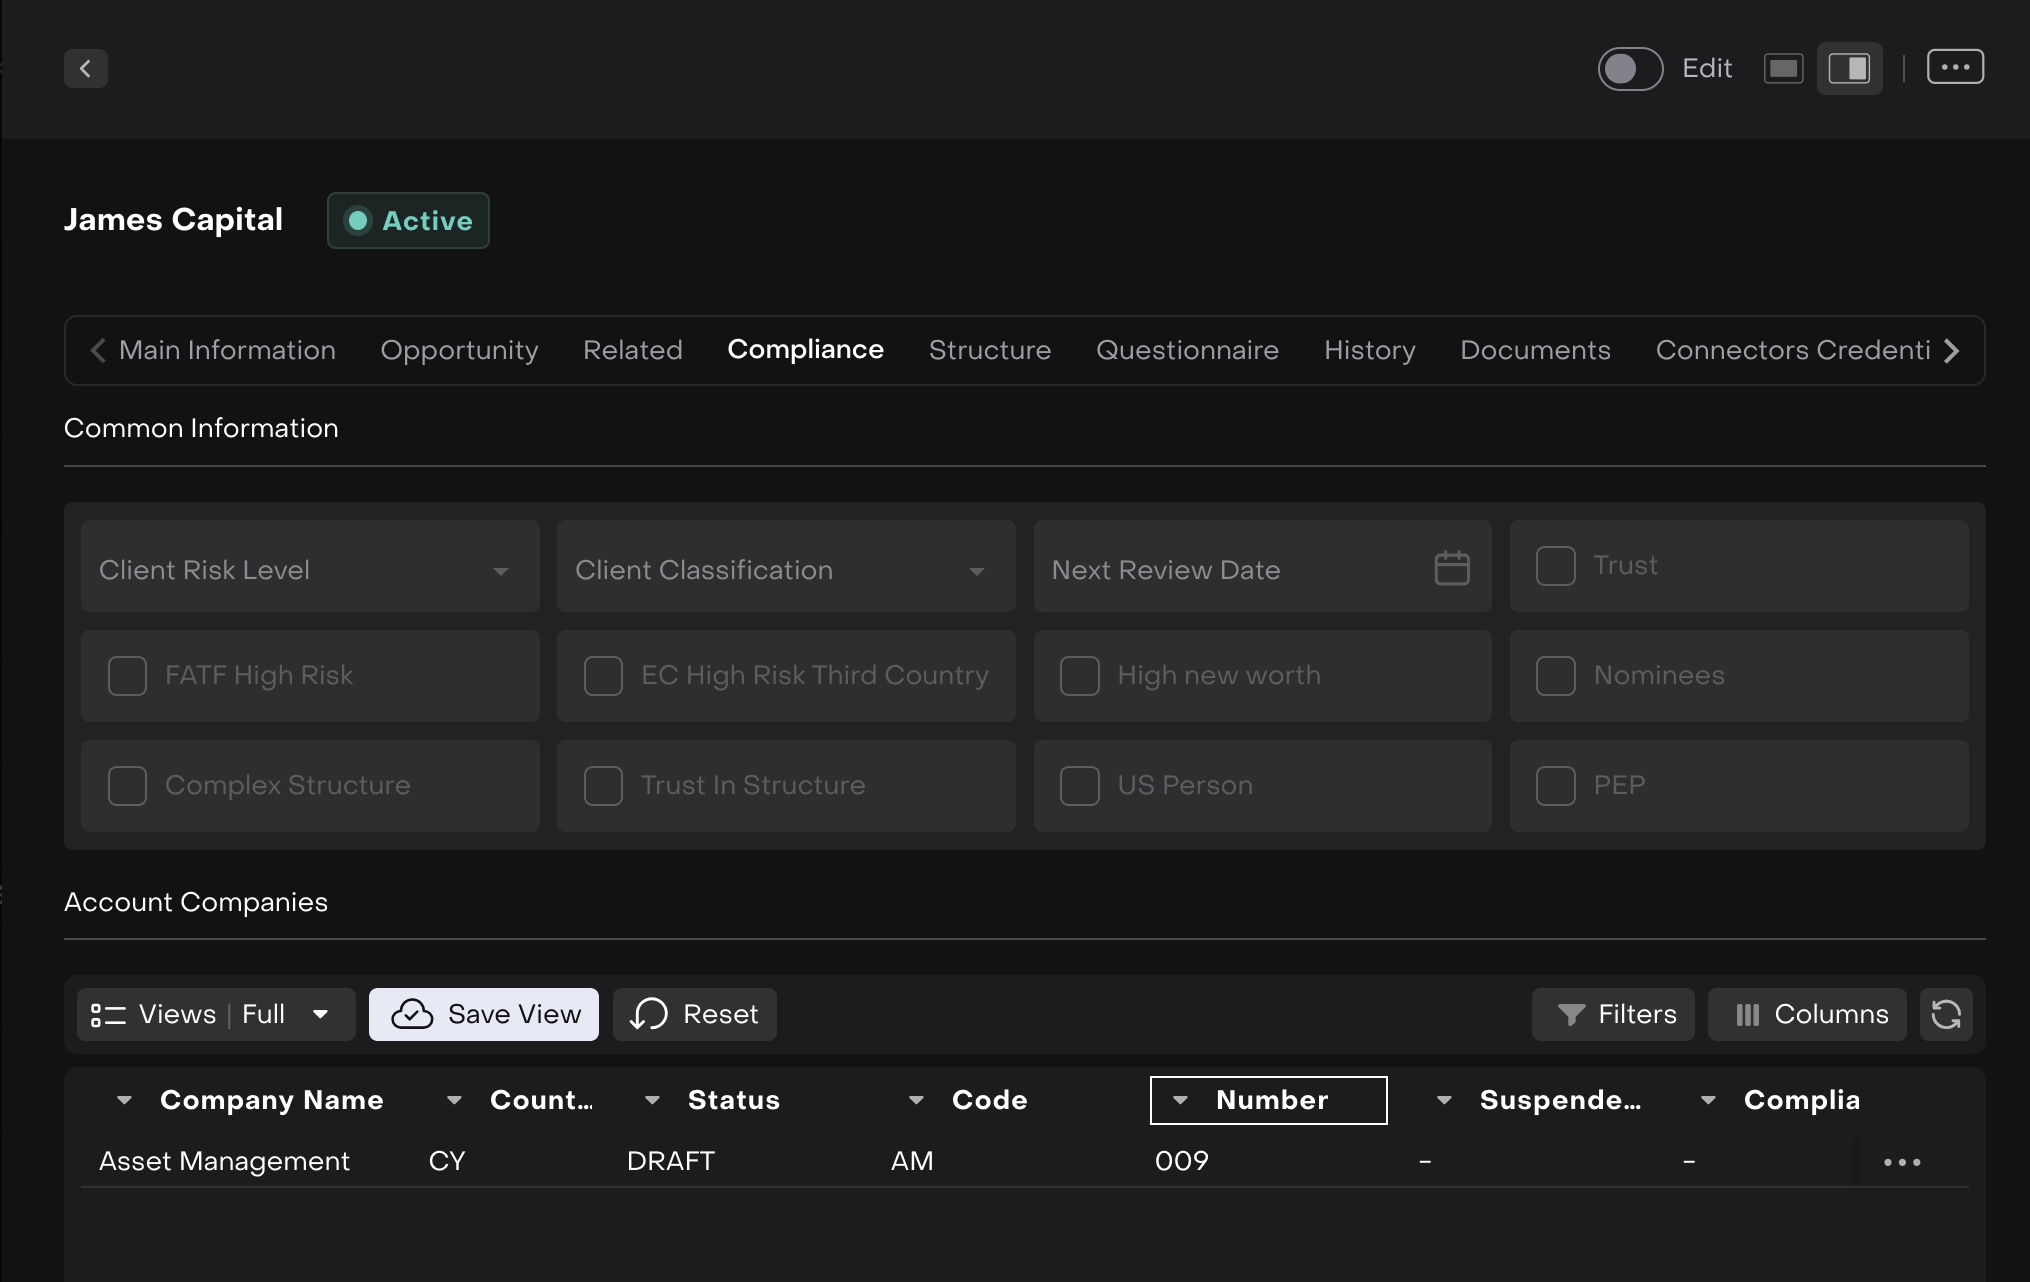Viewport: 2030px width, 1282px height.
Task: Click the refresh table icon
Action: tap(1946, 1015)
